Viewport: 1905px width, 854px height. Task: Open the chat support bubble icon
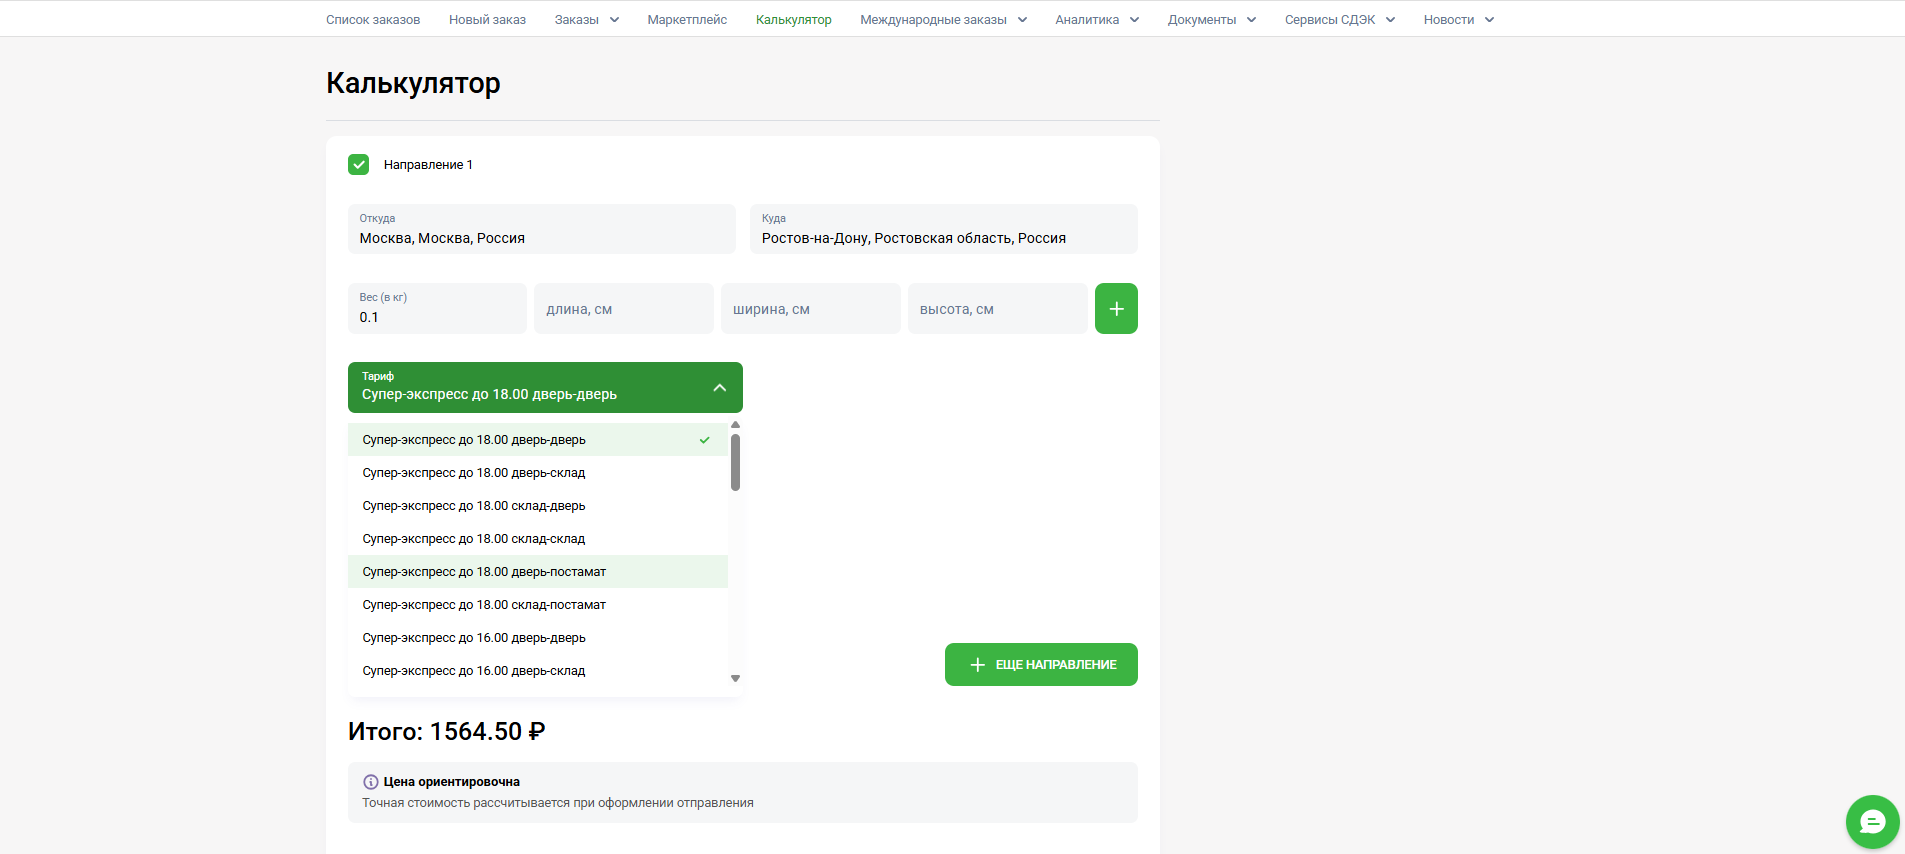(1872, 822)
